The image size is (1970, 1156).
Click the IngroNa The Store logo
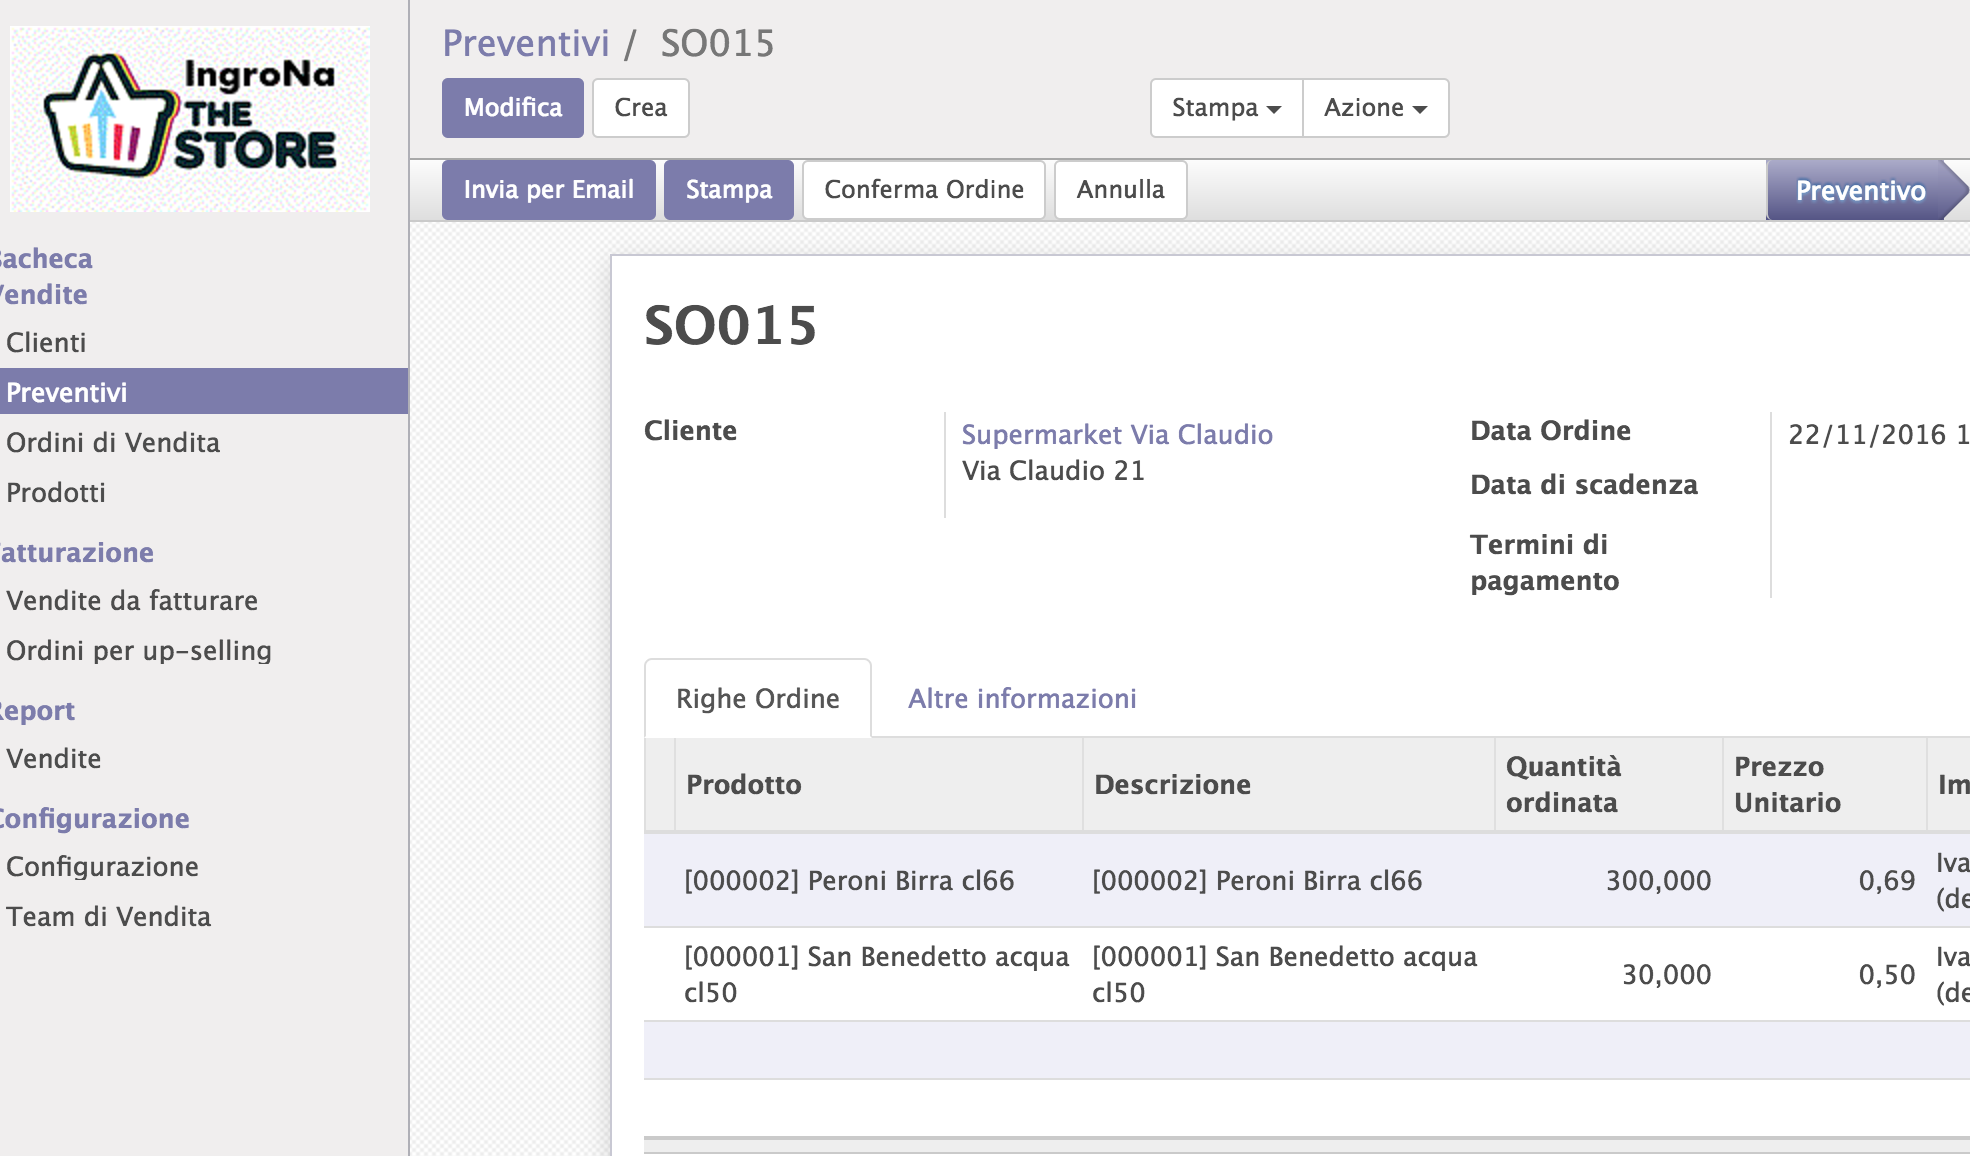tap(190, 118)
